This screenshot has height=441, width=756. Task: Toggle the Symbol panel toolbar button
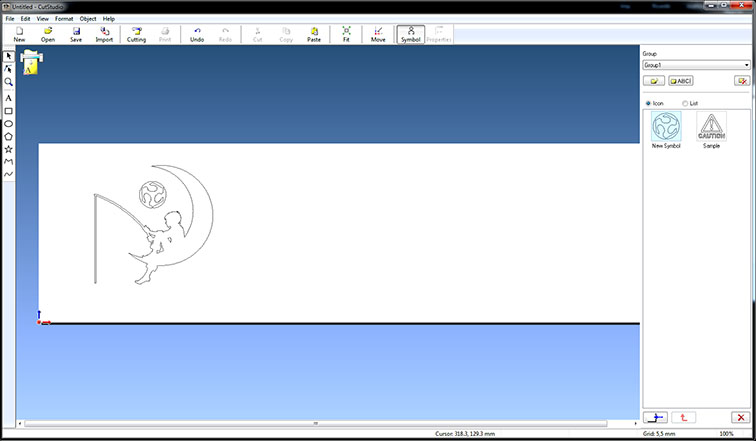411,35
